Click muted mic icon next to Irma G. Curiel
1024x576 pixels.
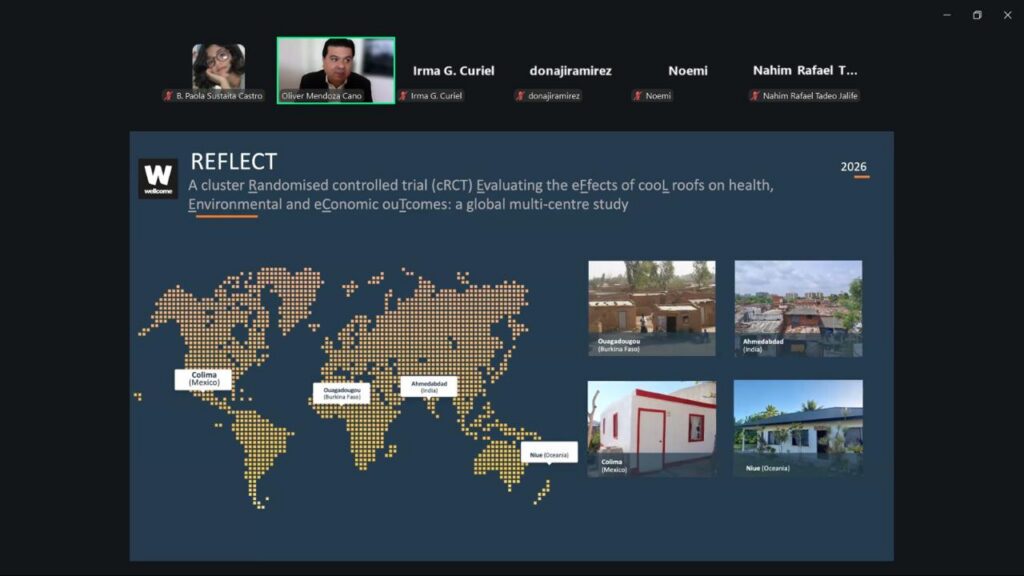404,96
